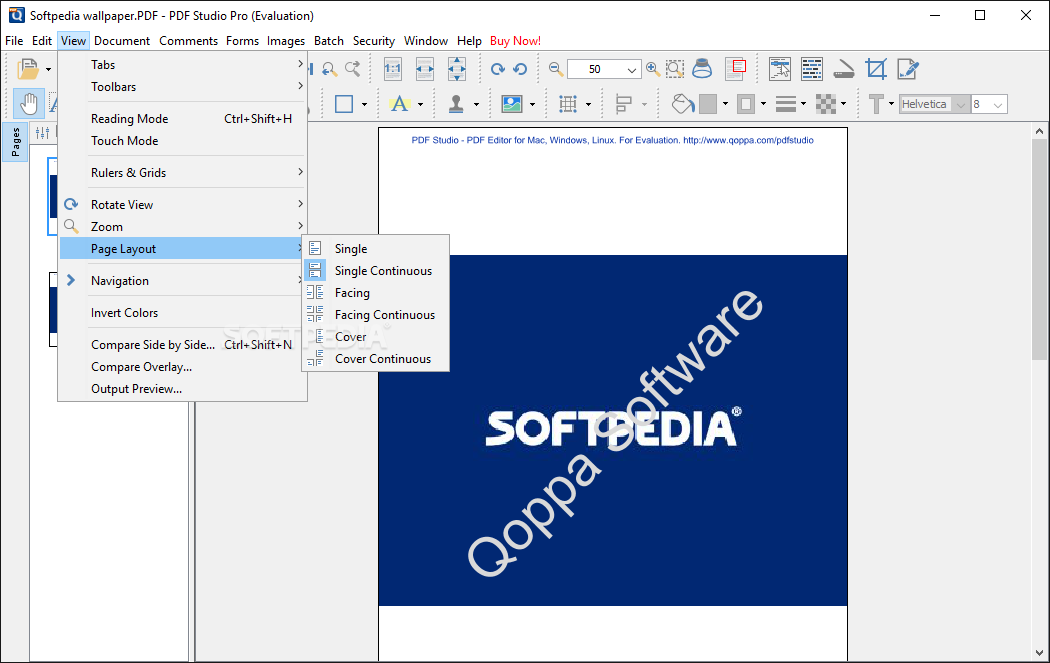The height and width of the screenshot is (663, 1050).
Task: Click the Fit to Page icon
Action: 457,69
